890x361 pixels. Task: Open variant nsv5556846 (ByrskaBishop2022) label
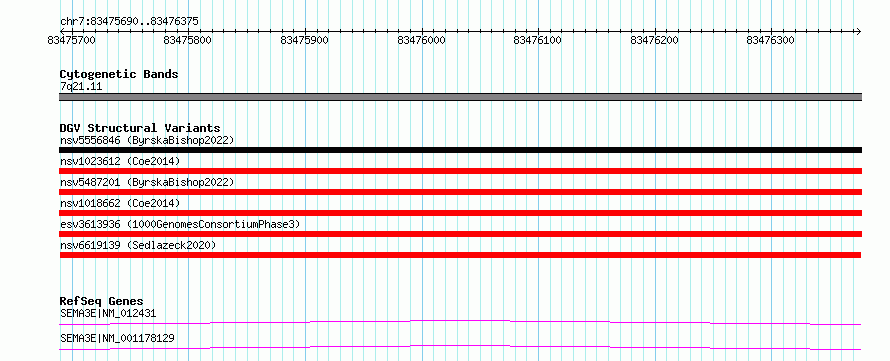pos(147,140)
